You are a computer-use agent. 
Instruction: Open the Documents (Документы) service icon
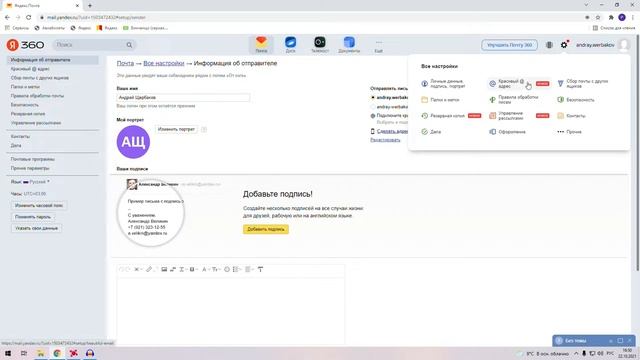349,44
